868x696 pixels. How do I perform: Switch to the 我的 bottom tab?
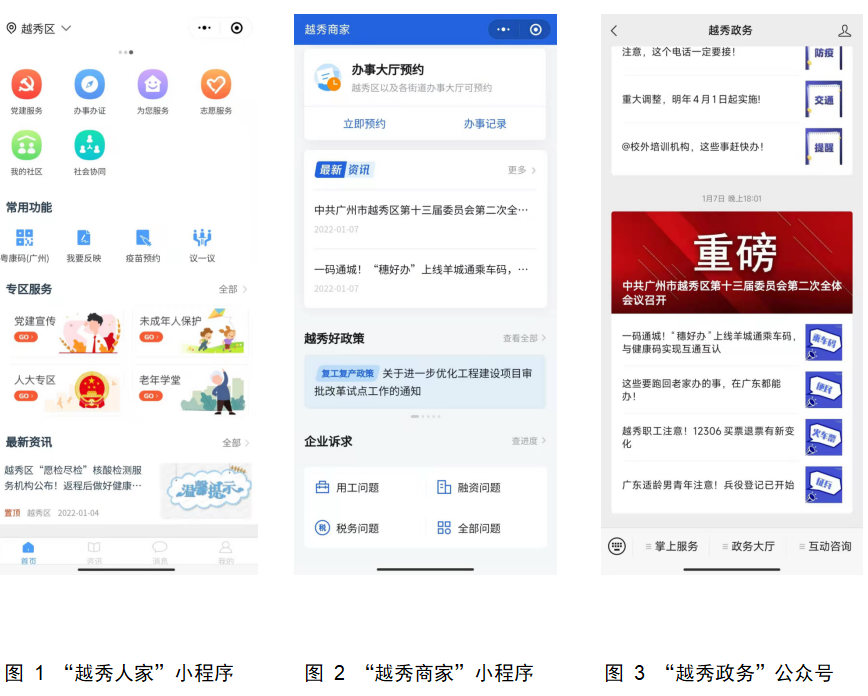pyautogui.click(x=226, y=552)
